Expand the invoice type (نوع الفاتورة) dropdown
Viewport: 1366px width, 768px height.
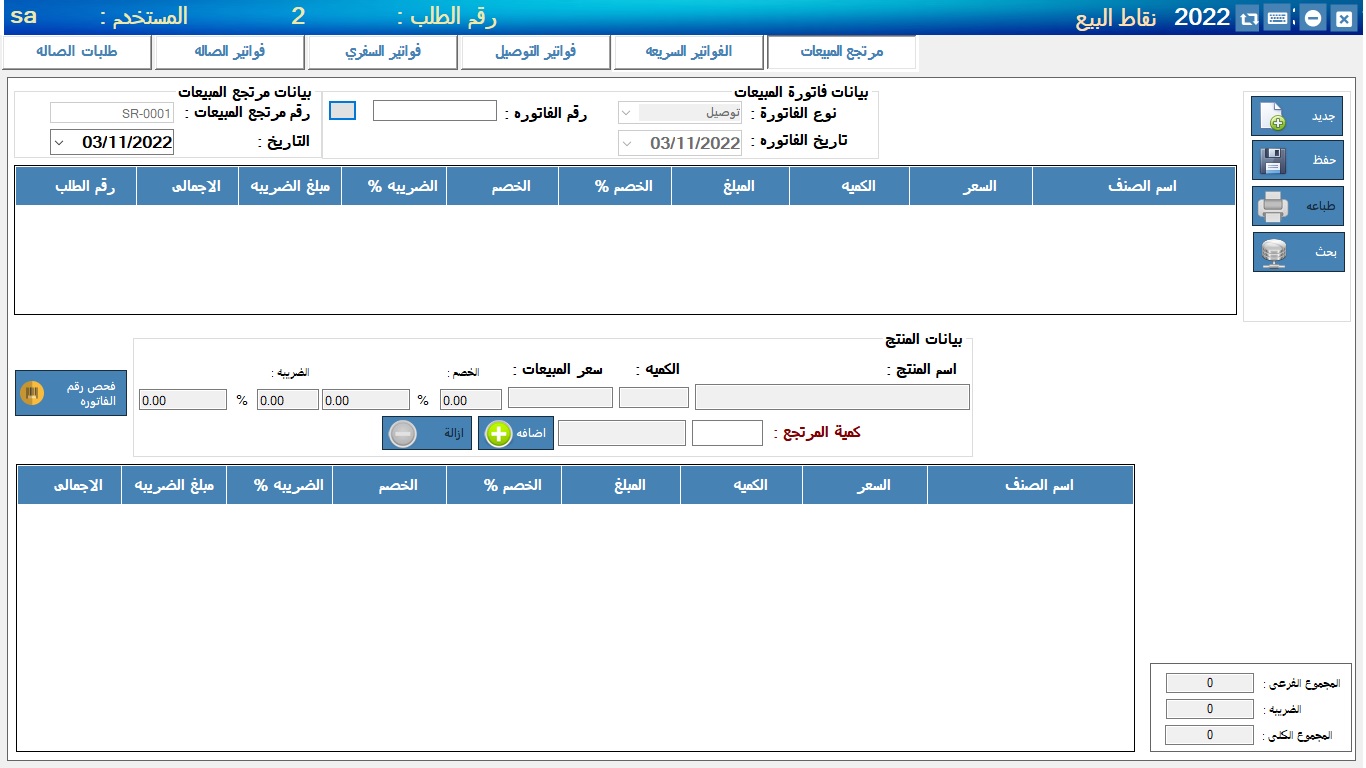click(x=627, y=113)
